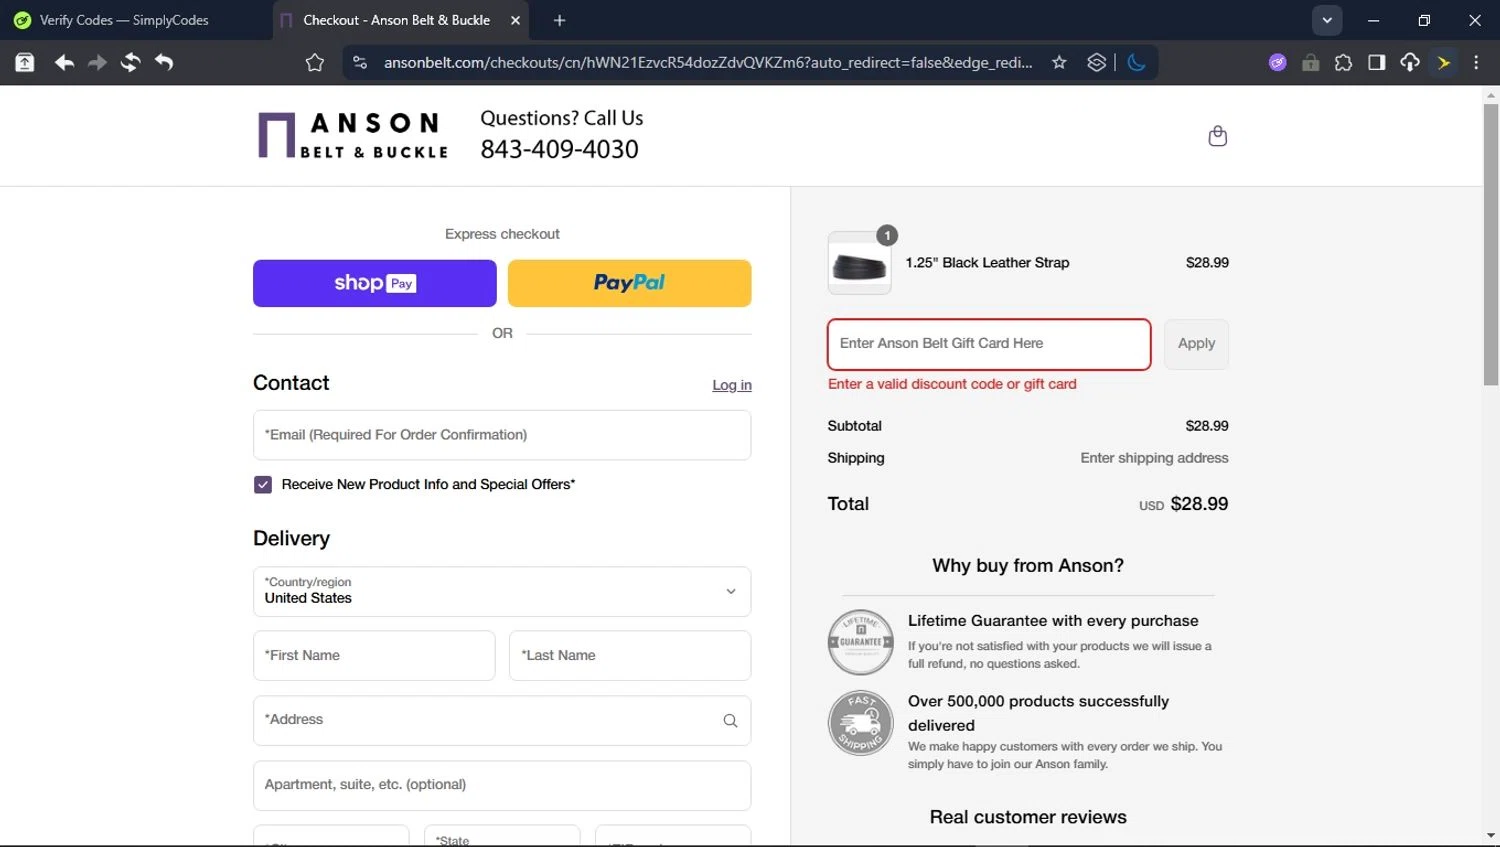The height and width of the screenshot is (847, 1500).
Task: Open the tab search dropdown chevron
Action: (x=1327, y=20)
